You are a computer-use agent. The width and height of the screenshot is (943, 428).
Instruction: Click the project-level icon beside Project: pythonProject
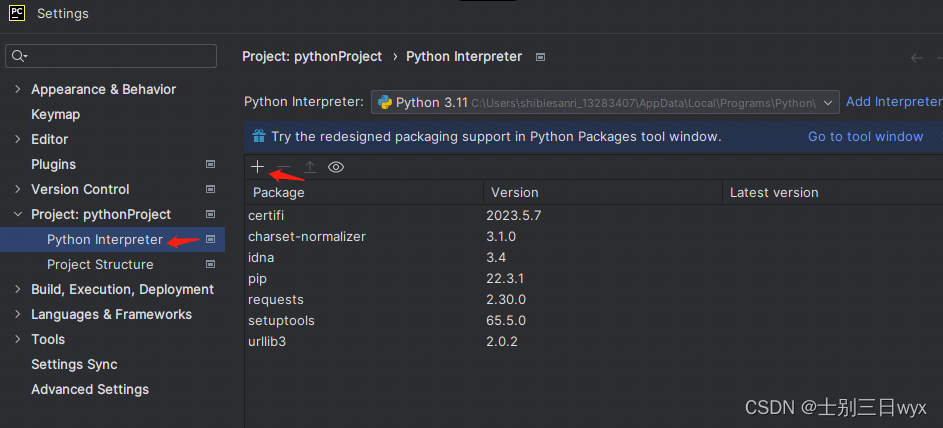[210, 214]
